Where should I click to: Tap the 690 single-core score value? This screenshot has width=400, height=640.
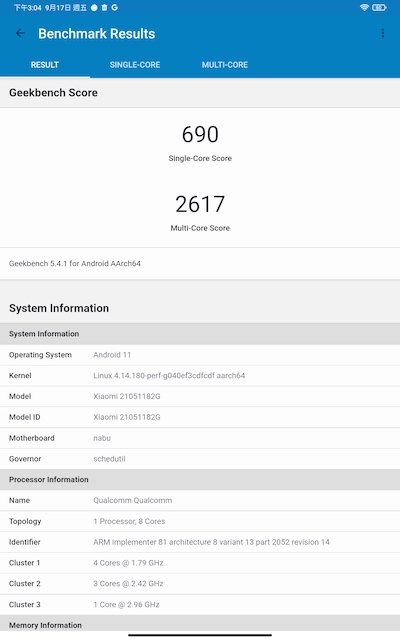tap(200, 134)
